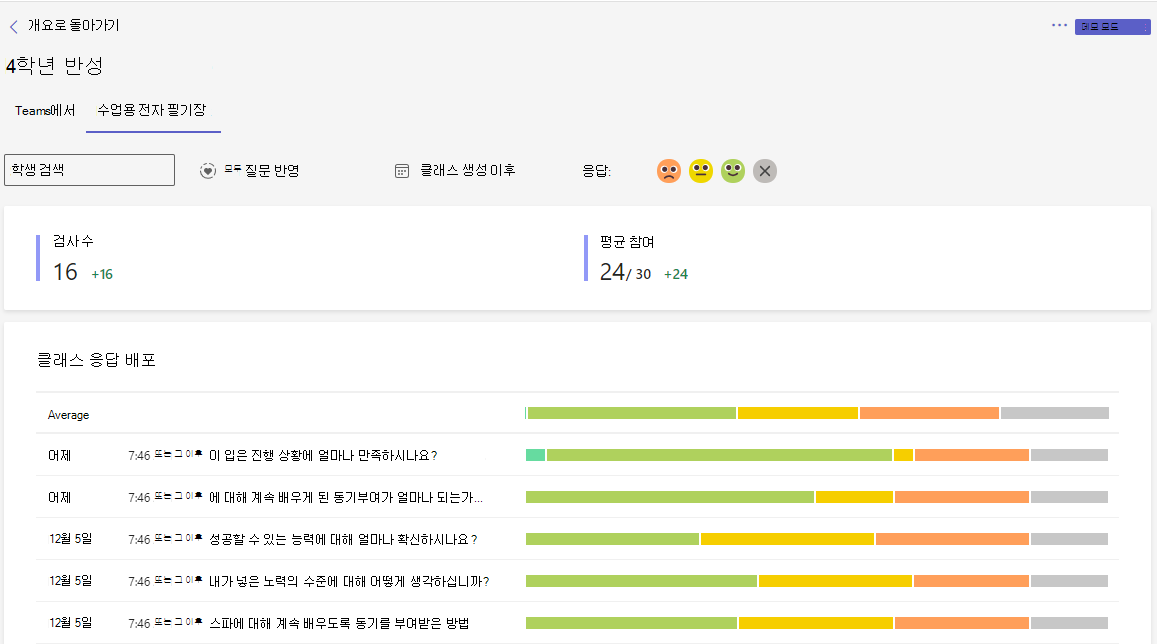The width and height of the screenshot is (1157, 644).
Task: Click the orange segment of the Average bar
Action: (929, 413)
